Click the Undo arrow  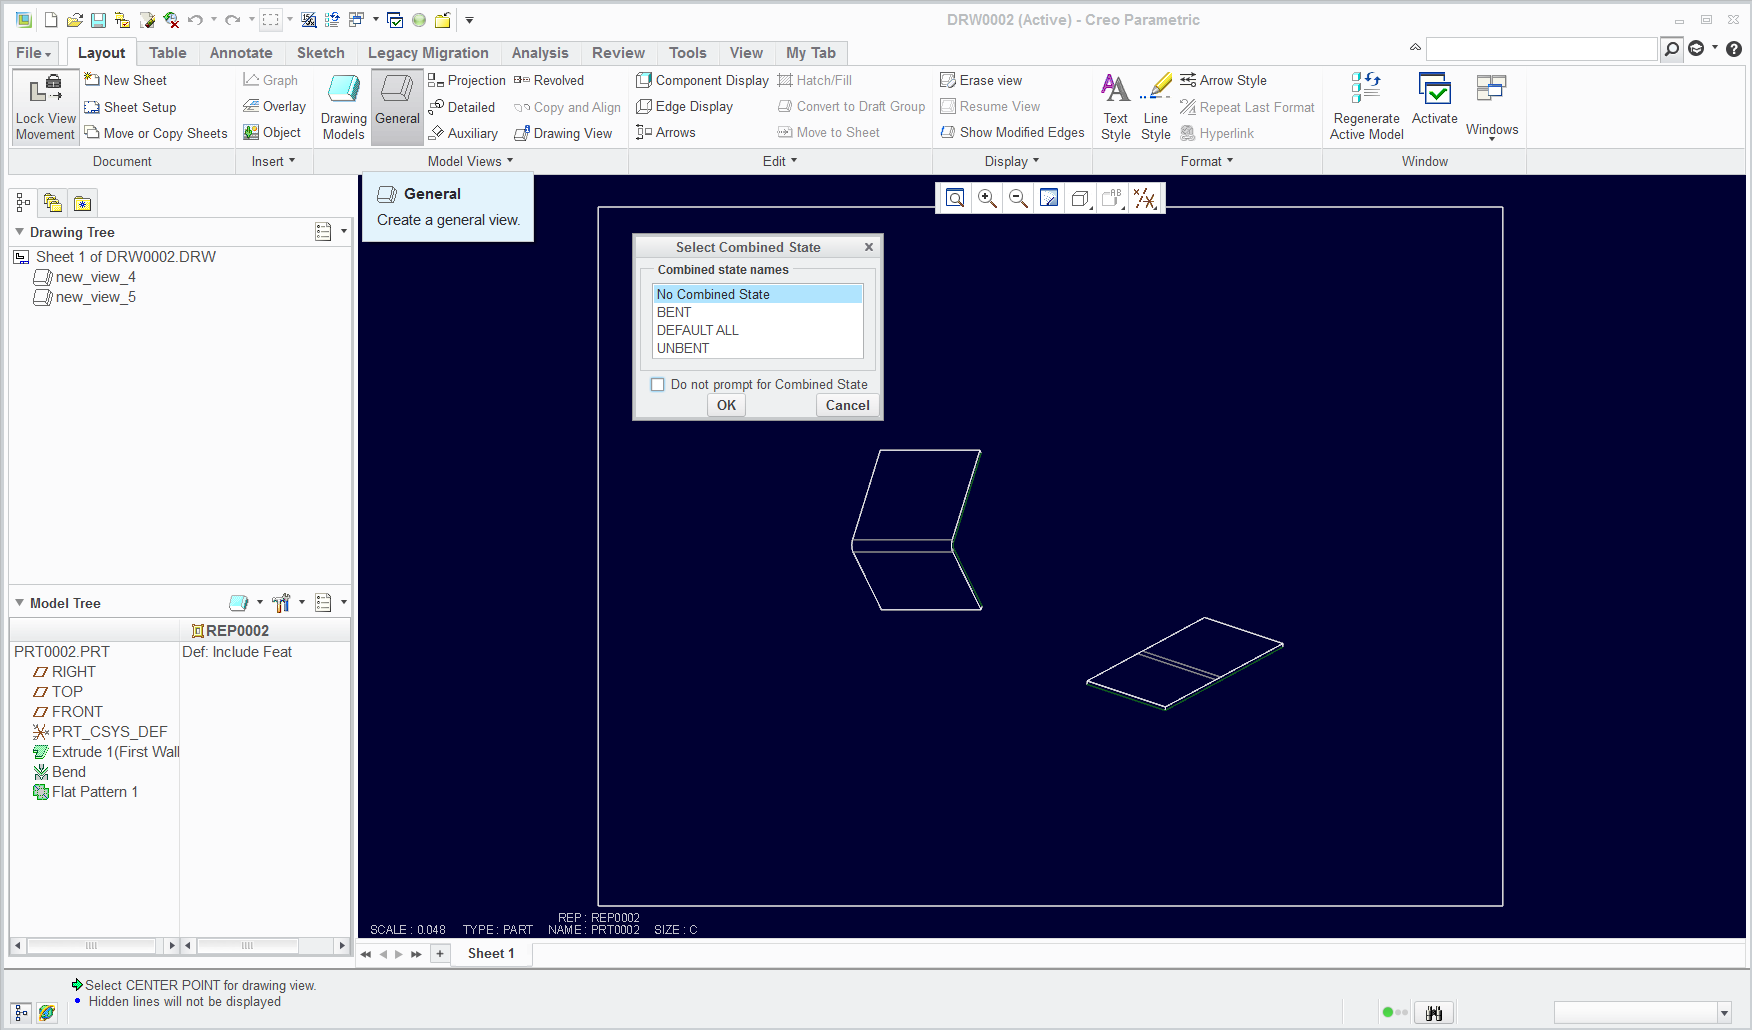(195, 20)
